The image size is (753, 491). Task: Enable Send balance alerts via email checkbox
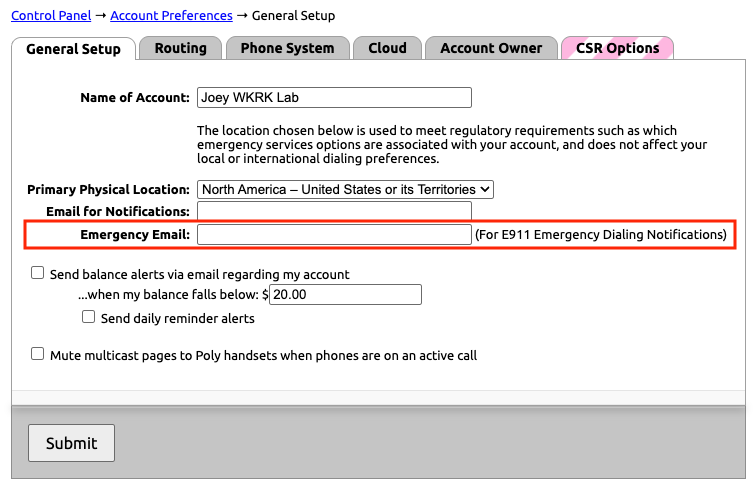click(38, 273)
